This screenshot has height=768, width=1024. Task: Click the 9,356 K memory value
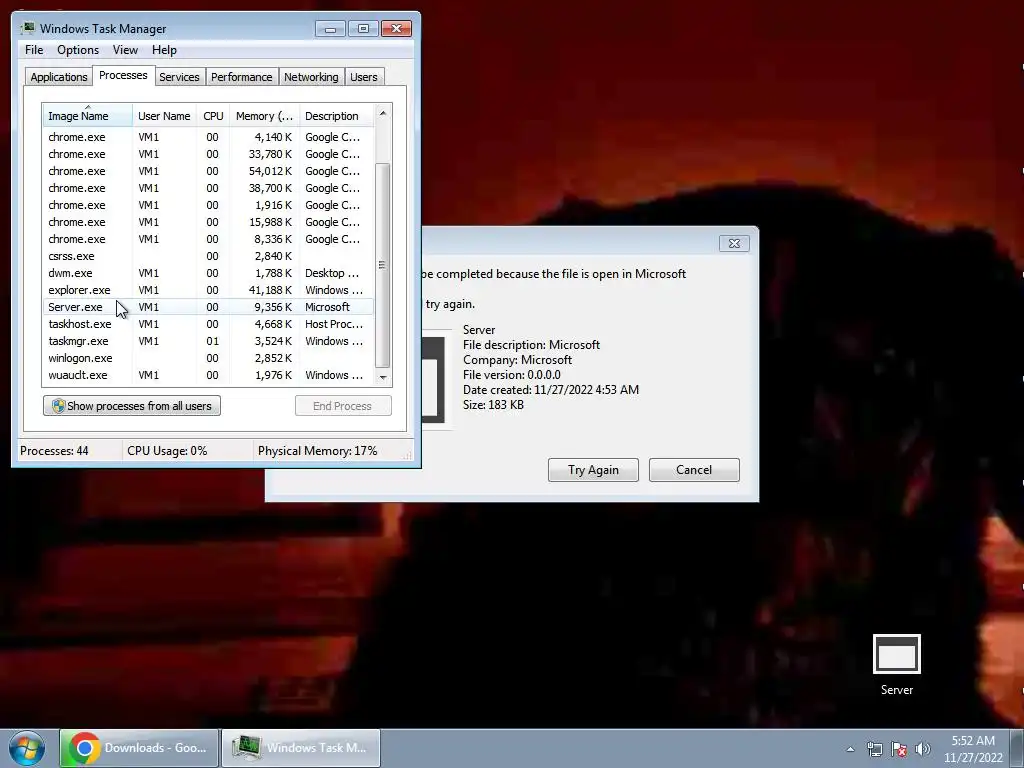tap(273, 307)
